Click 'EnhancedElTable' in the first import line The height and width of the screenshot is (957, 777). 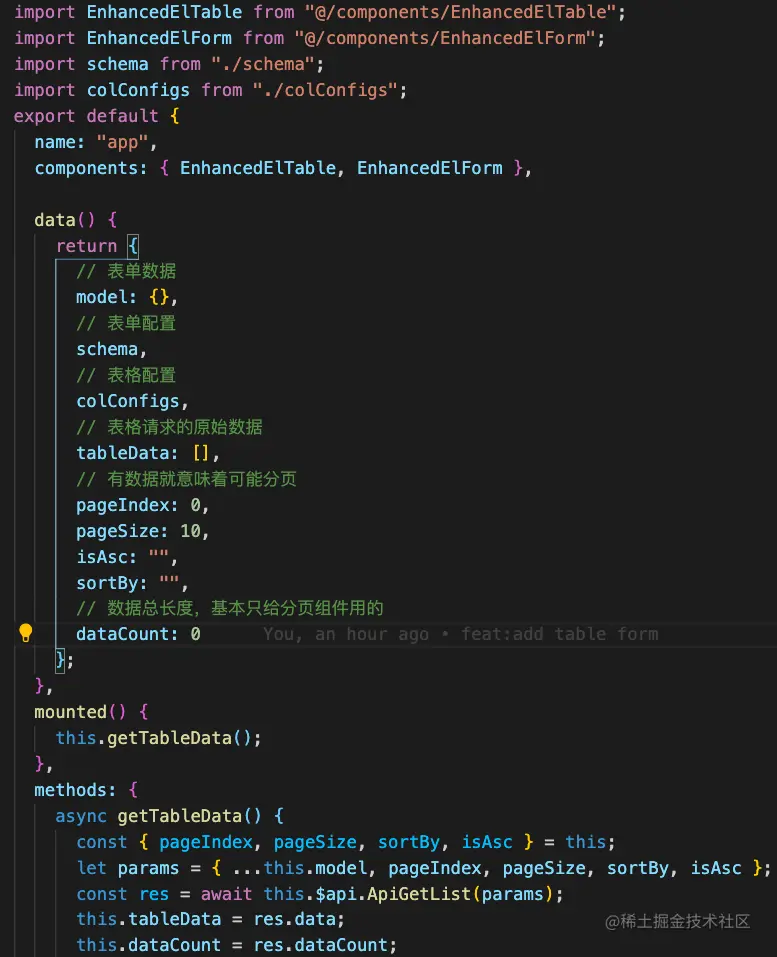click(x=164, y=12)
